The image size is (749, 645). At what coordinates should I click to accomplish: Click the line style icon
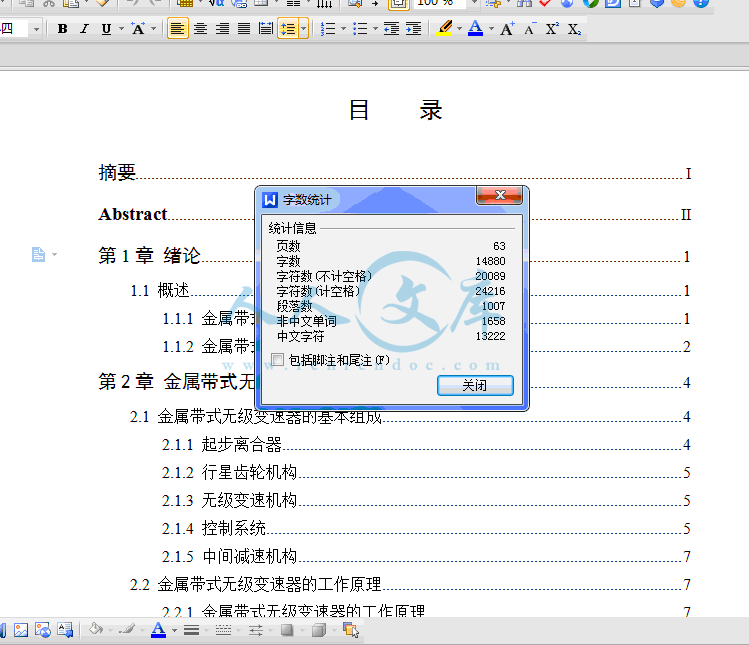tap(192, 631)
